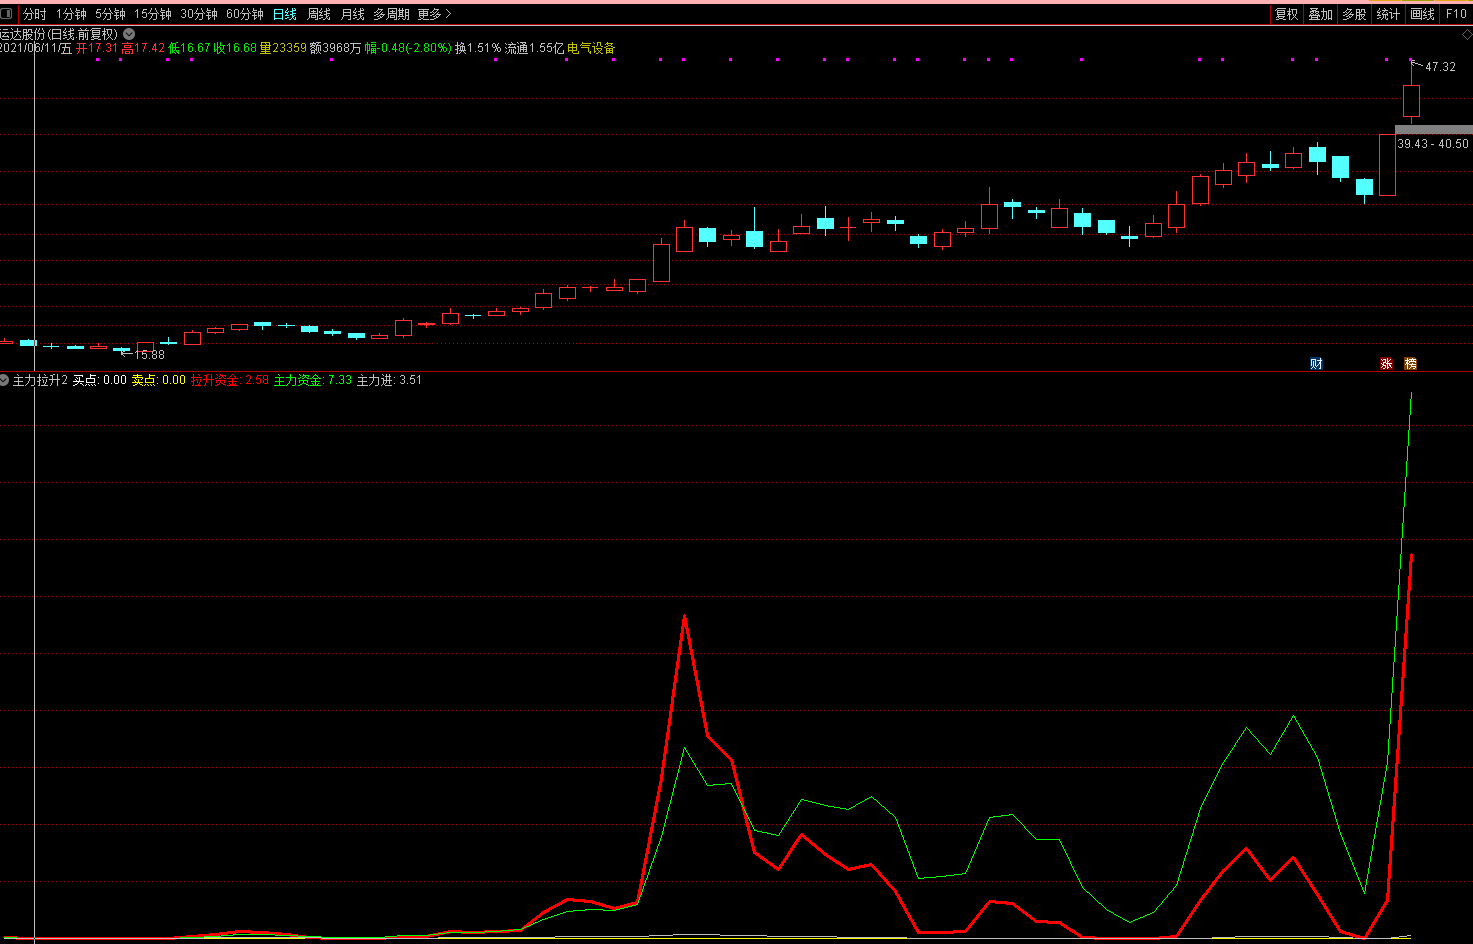Image resolution: width=1473 pixels, height=944 pixels.
Task: Open the F10 company info
Action: (x=1456, y=14)
